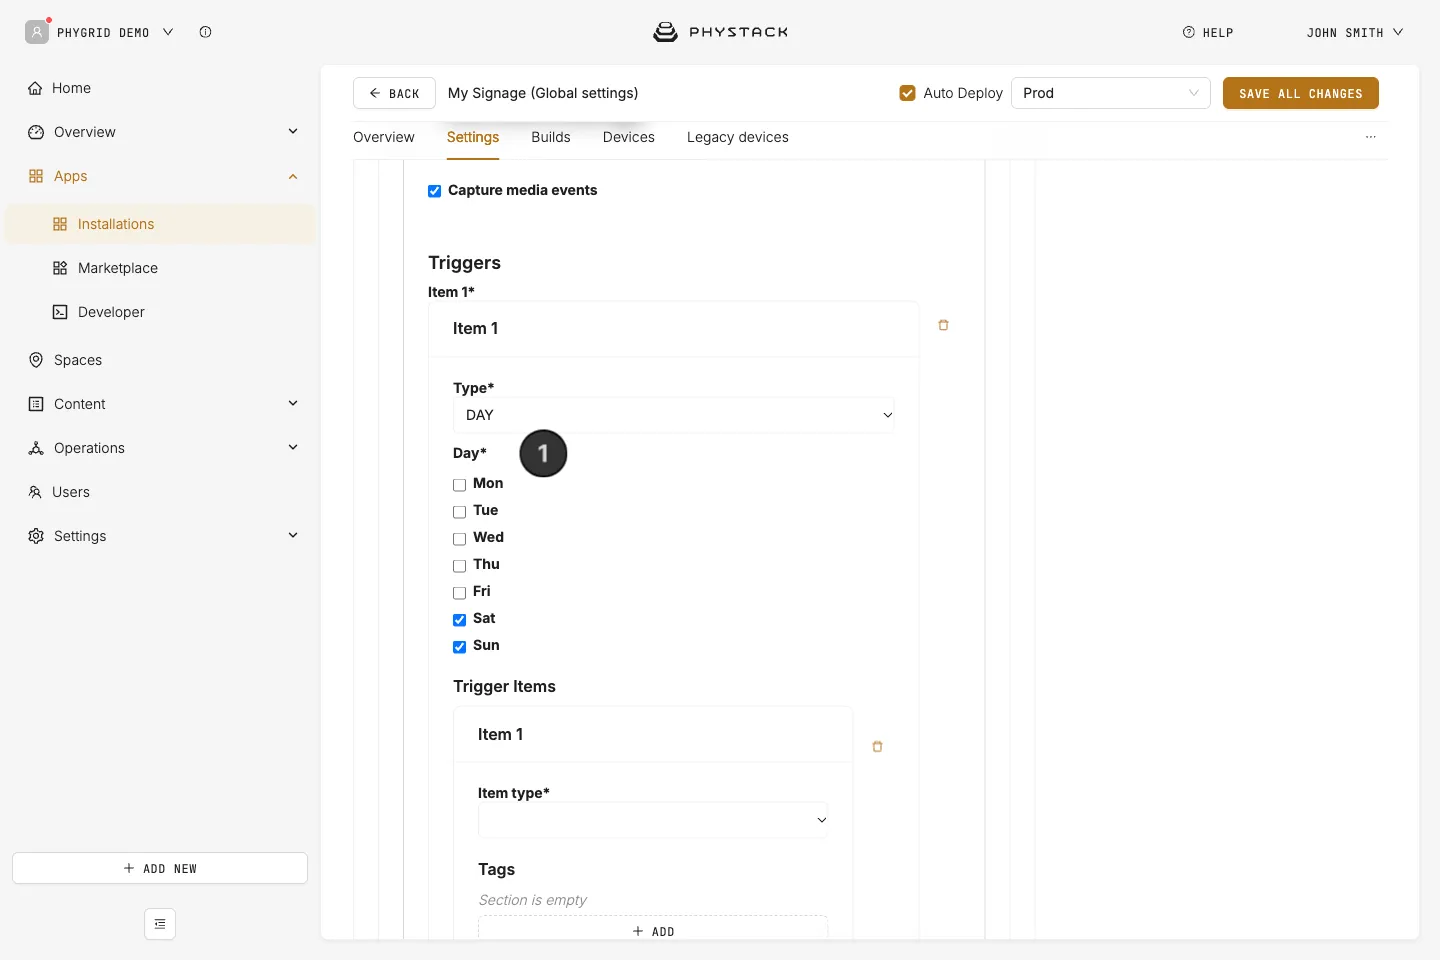Uncheck the Sun day checkbox
This screenshot has height=960, width=1440.
(x=459, y=647)
